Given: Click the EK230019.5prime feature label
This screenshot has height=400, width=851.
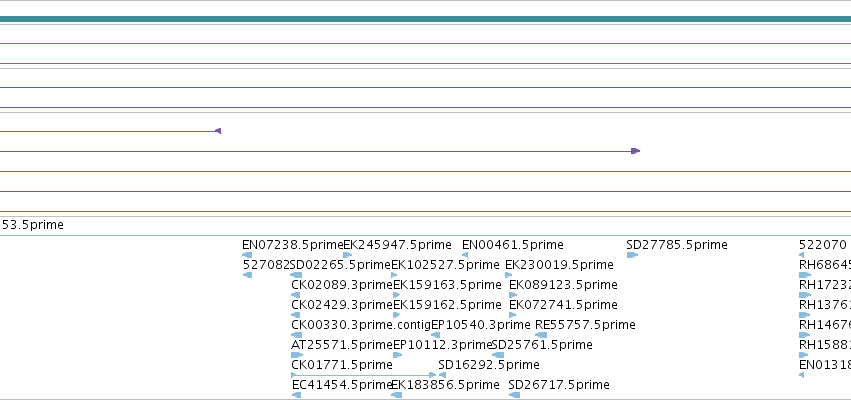Looking at the screenshot, I should click(560, 265).
